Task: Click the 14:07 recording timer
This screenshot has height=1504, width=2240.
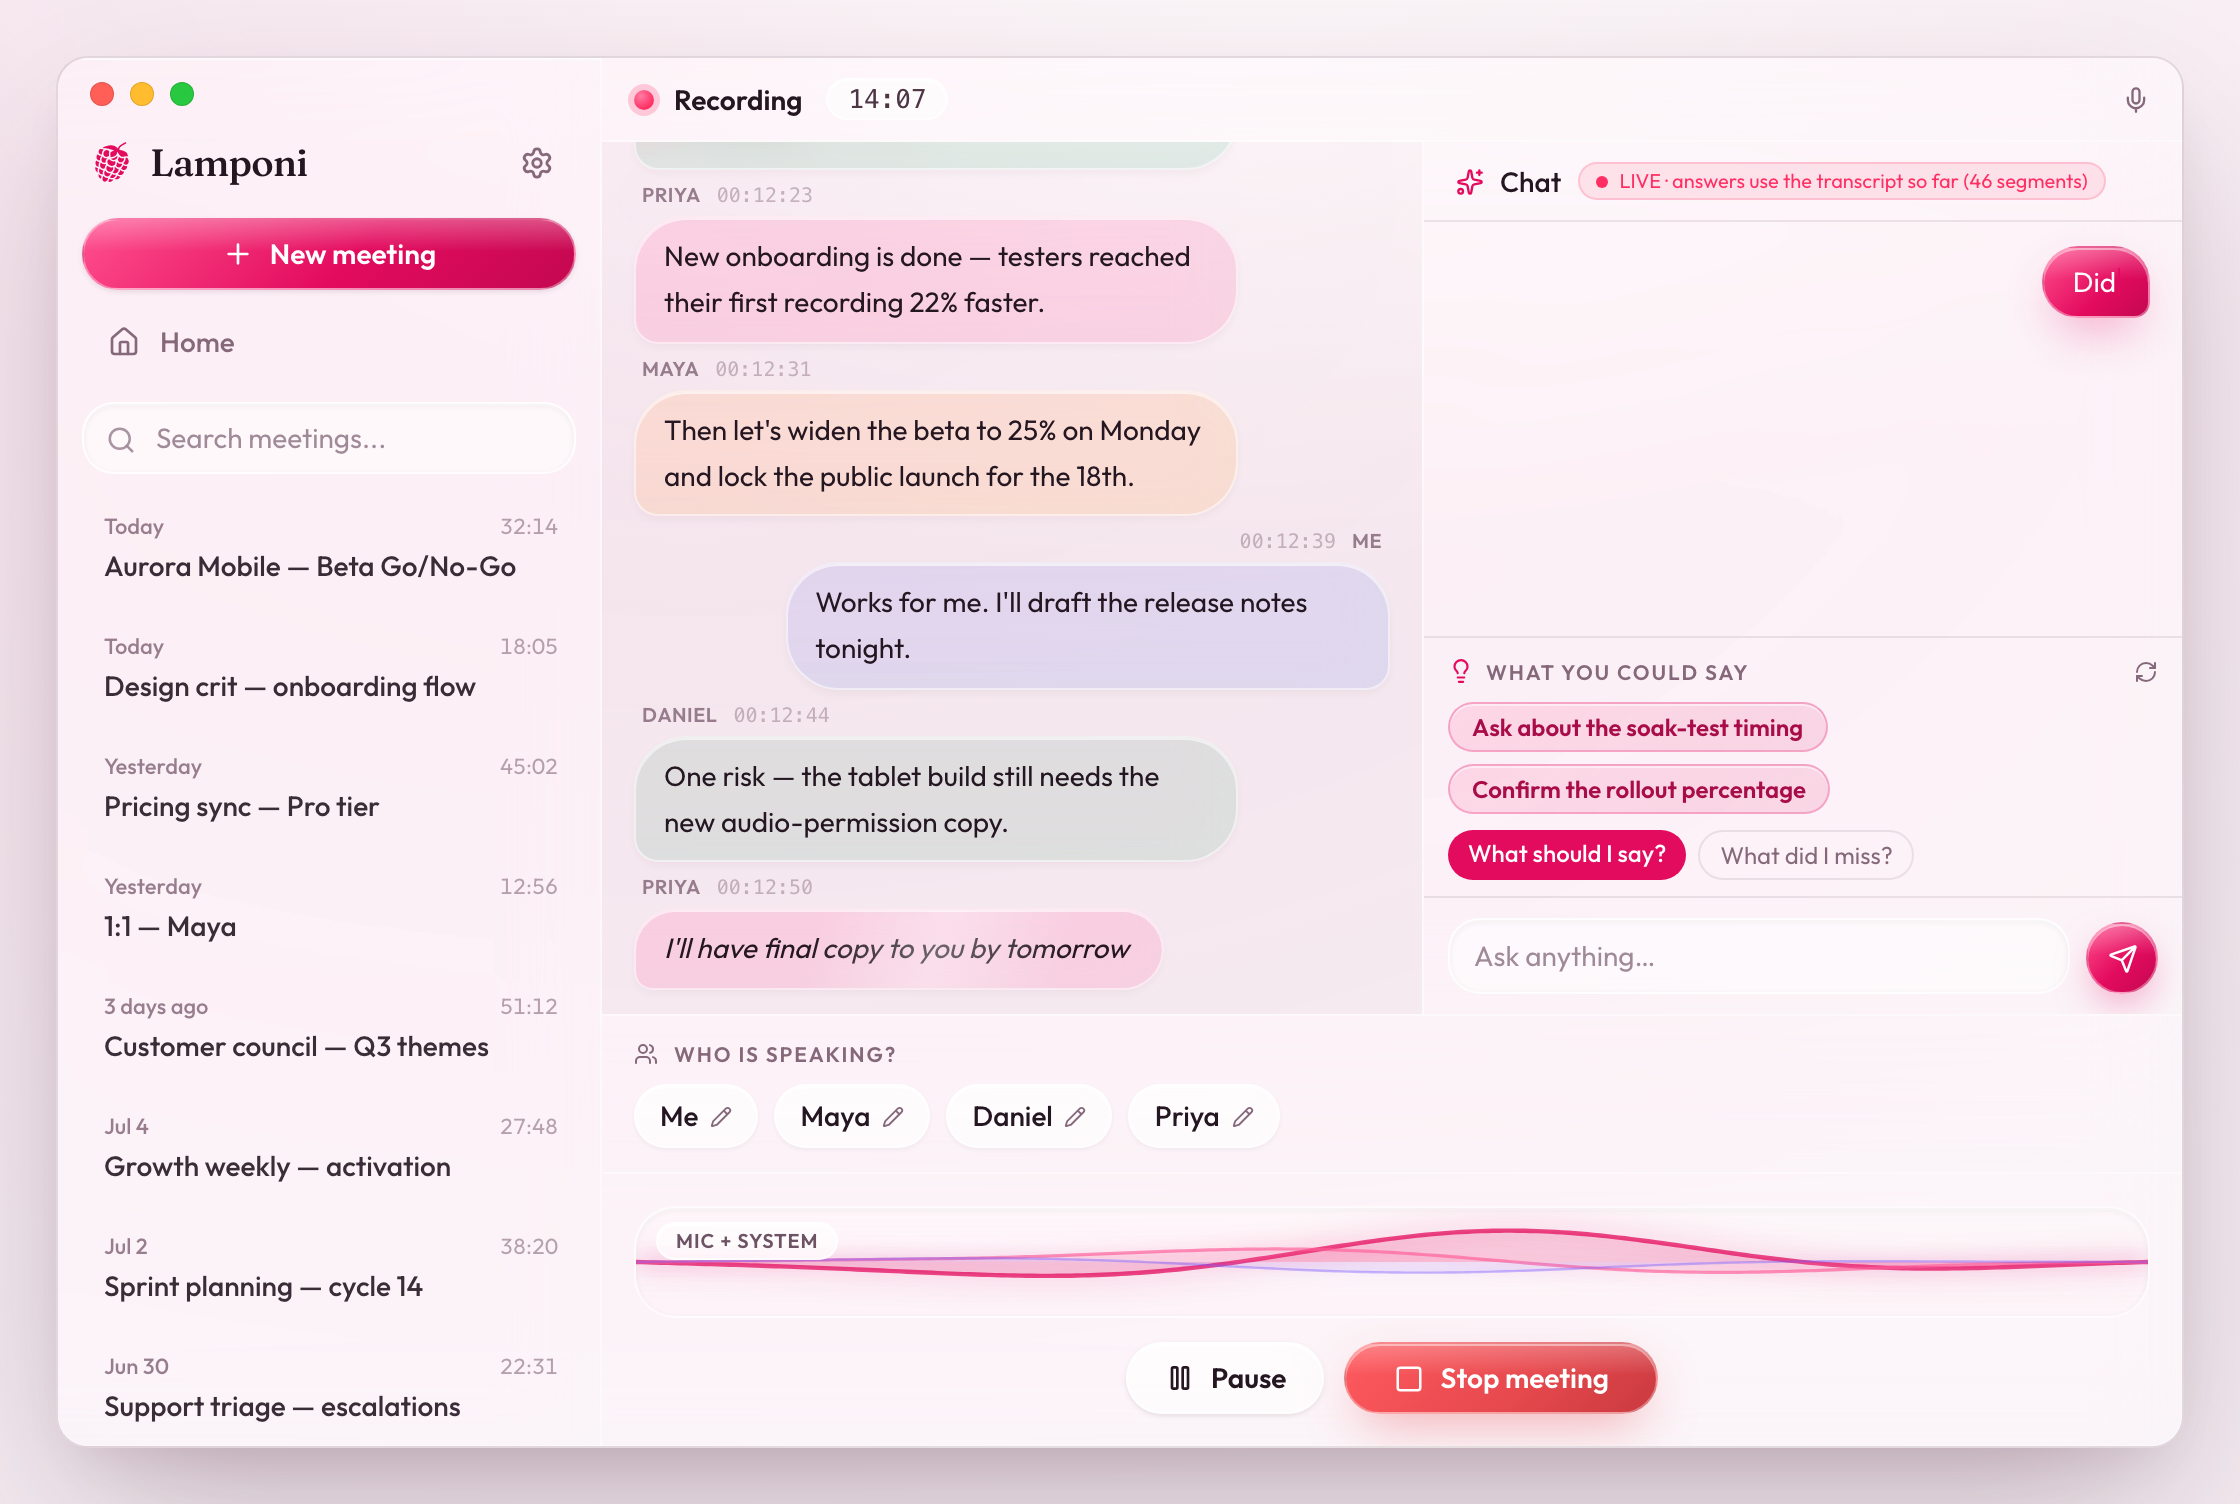Action: click(x=887, y=99)
